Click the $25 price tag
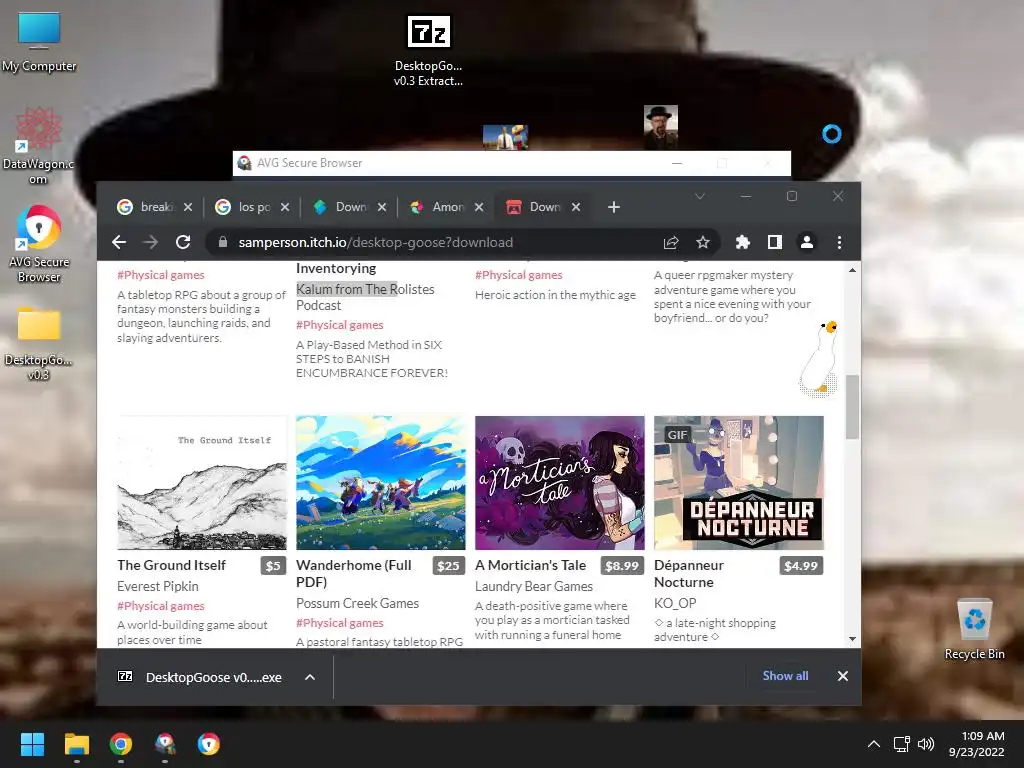This screenshot has width=1024, height=768. (x=449, y=566)
